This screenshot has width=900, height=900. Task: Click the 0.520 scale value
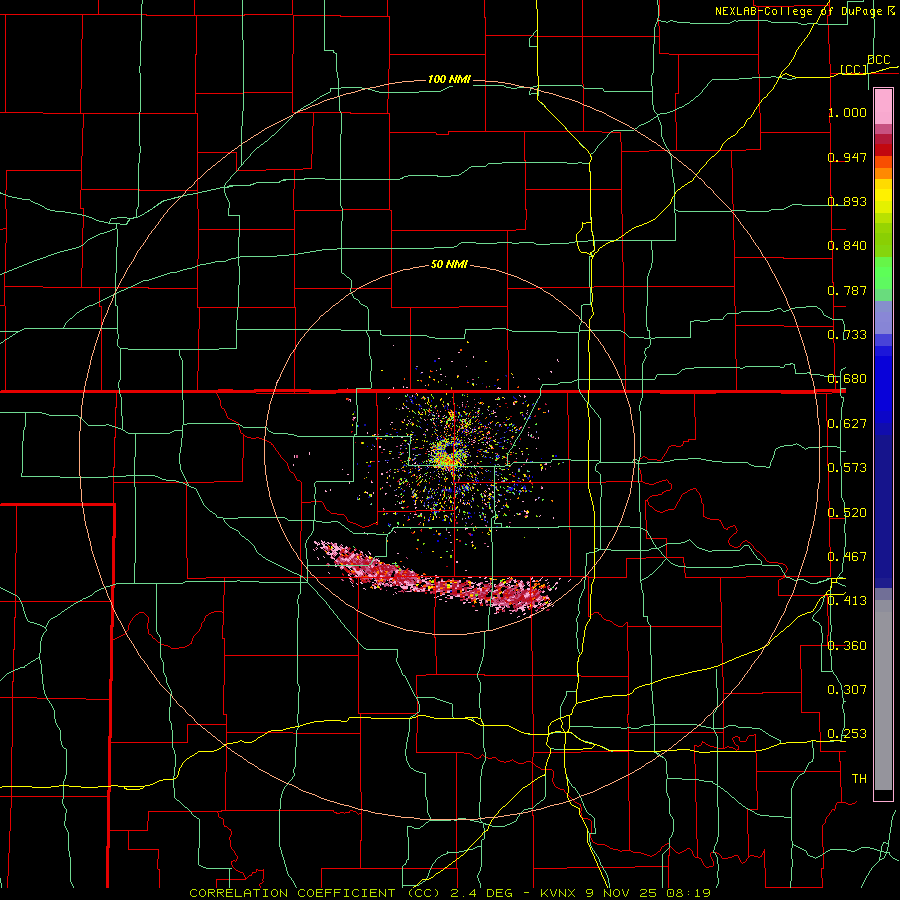click(847, 513)
